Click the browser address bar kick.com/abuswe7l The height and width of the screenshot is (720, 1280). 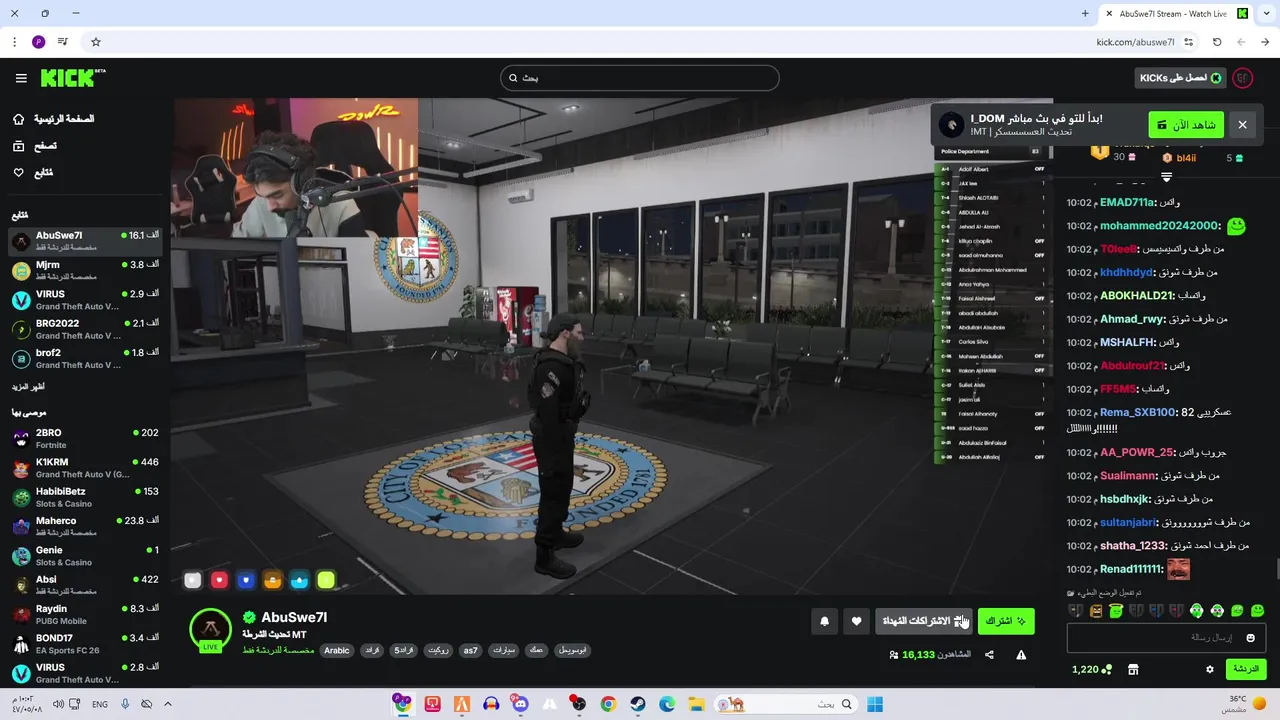coord(1135,42)
